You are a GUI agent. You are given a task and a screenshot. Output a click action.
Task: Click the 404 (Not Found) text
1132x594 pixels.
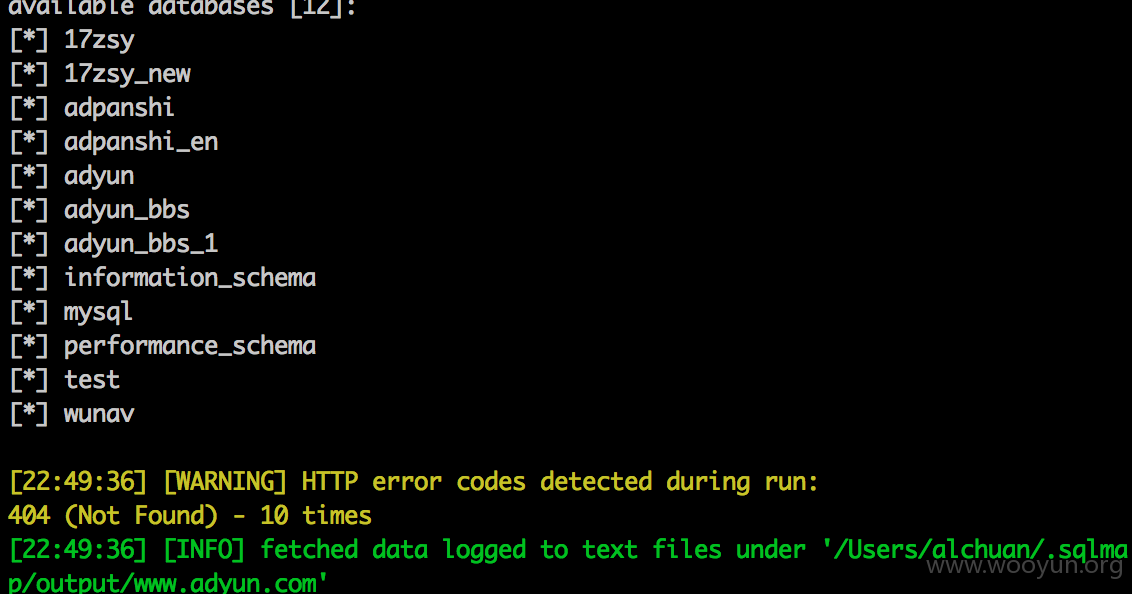pyautogui.click(x=113, y=516)
